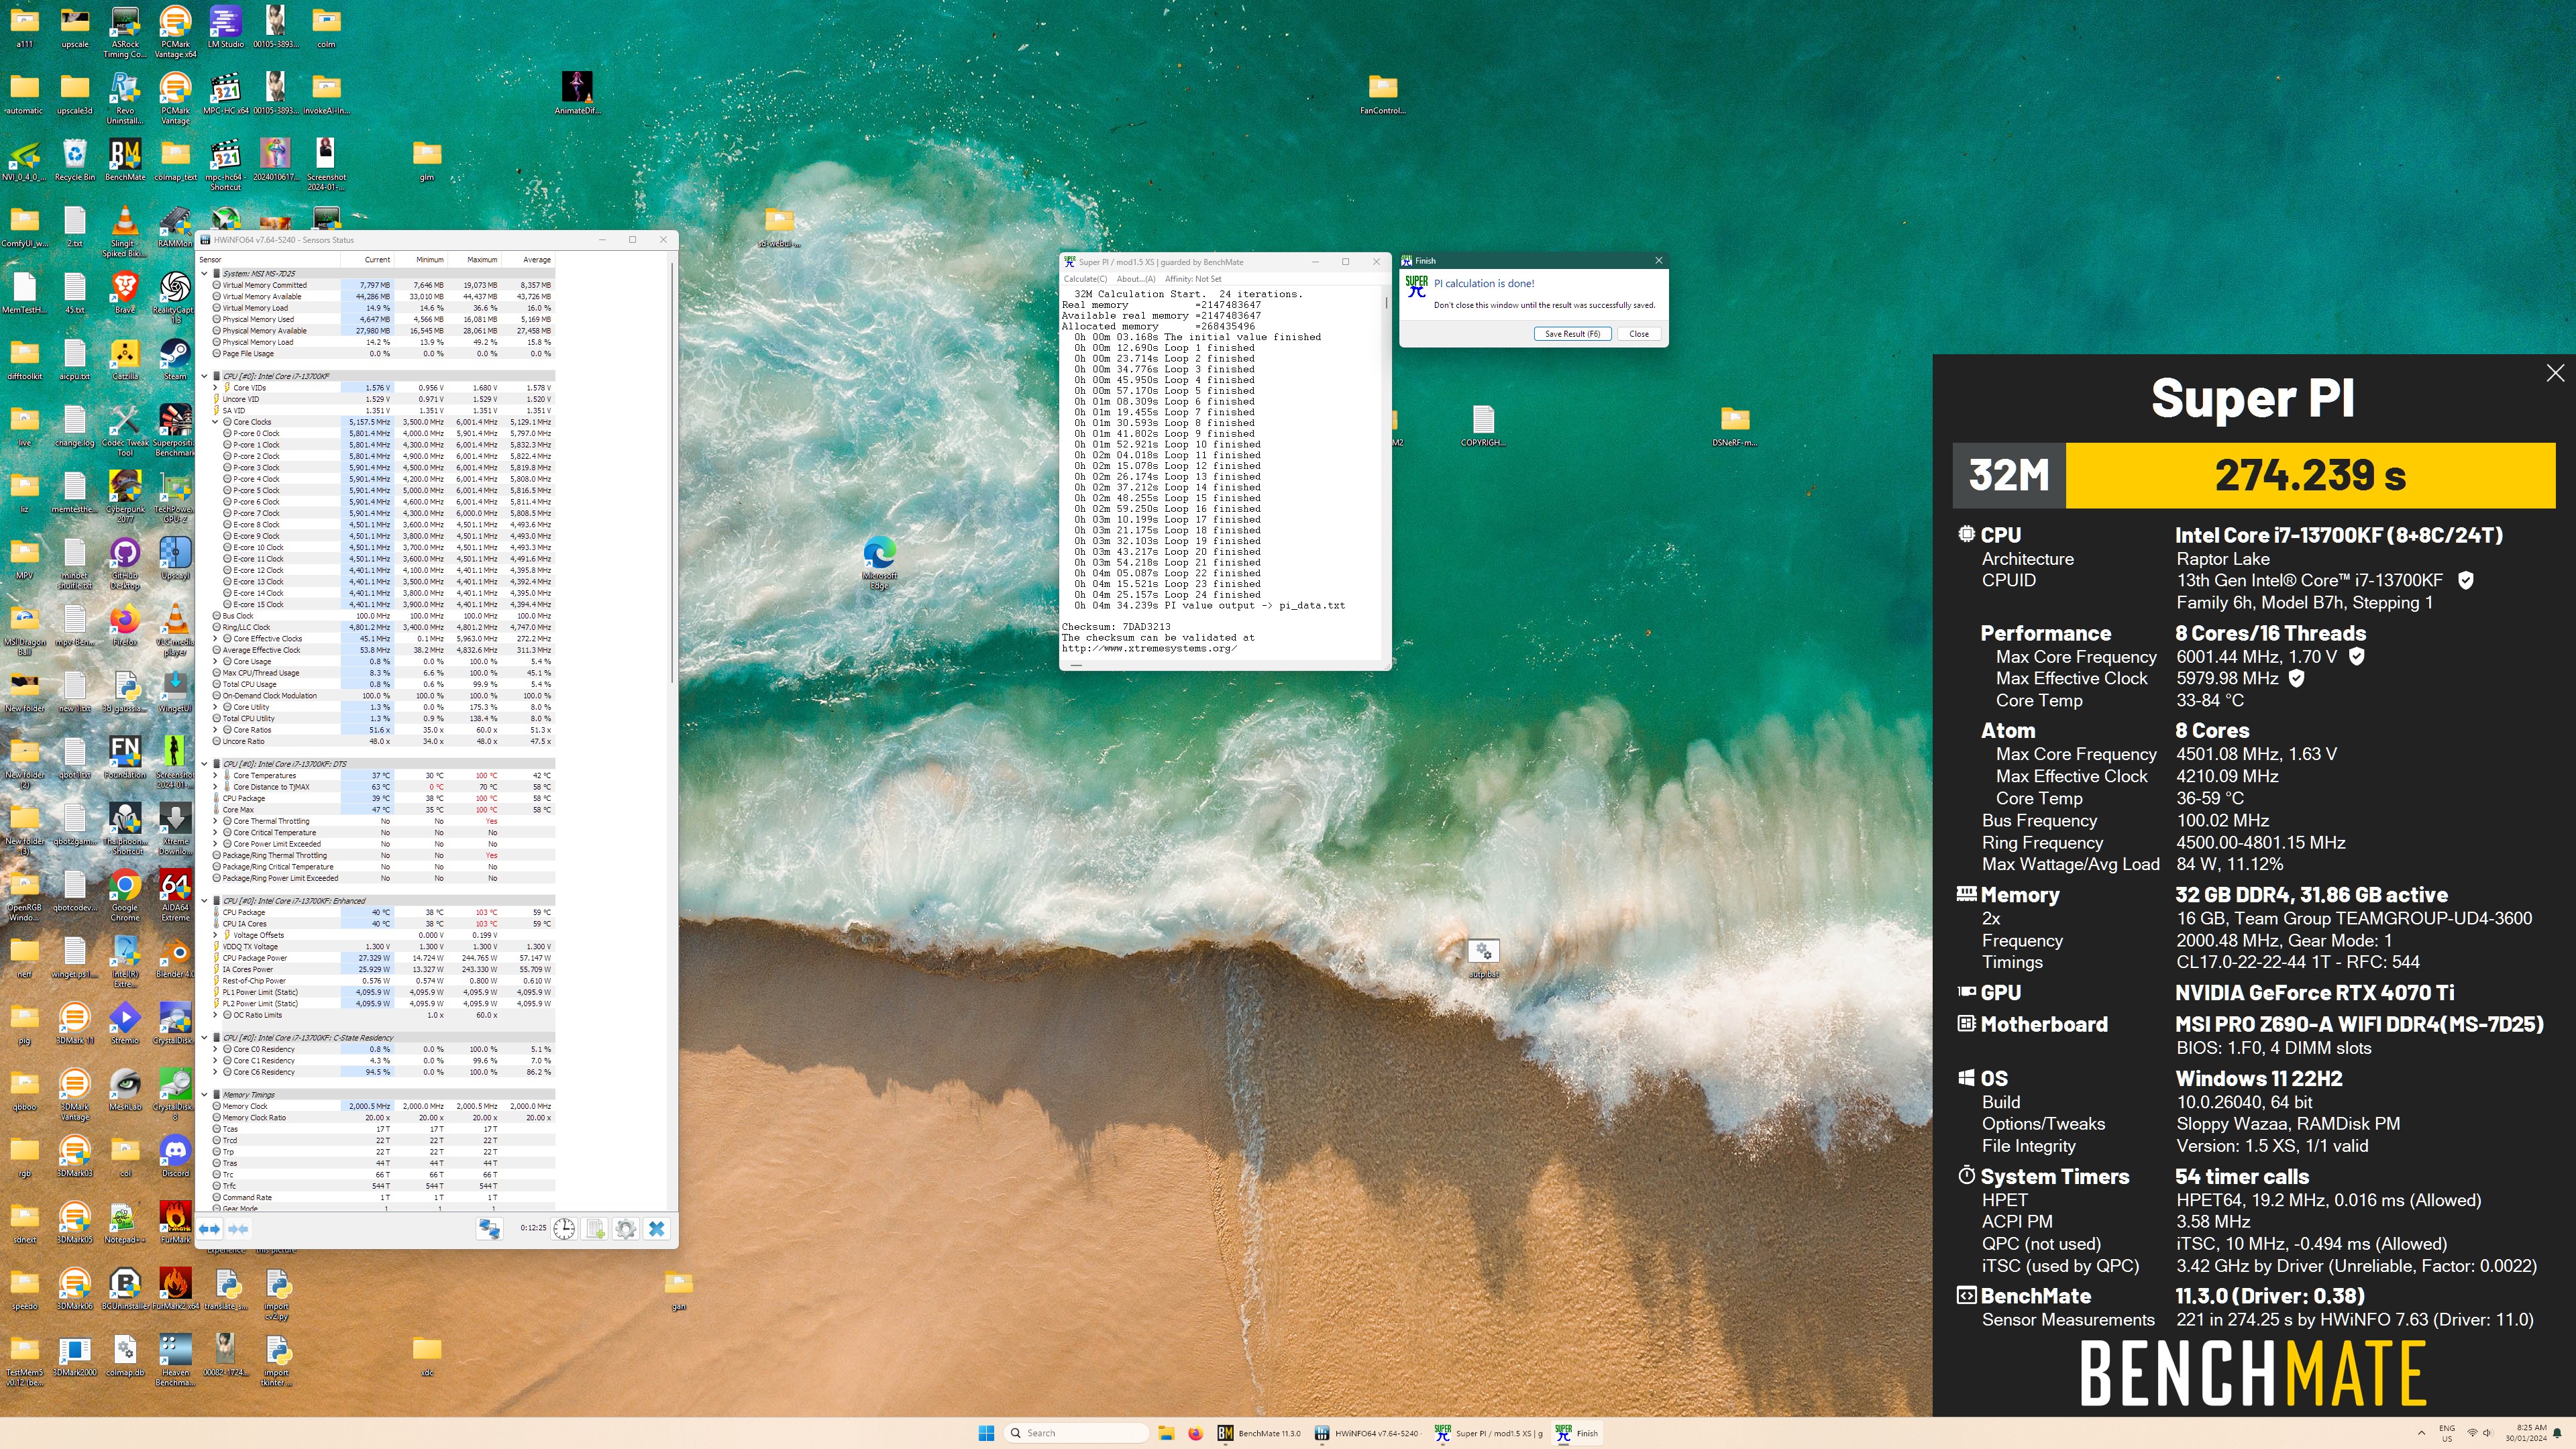Expand the Core C0 Residency row
Screen dimensions: 2576x1449
[x=215, y=1049]
